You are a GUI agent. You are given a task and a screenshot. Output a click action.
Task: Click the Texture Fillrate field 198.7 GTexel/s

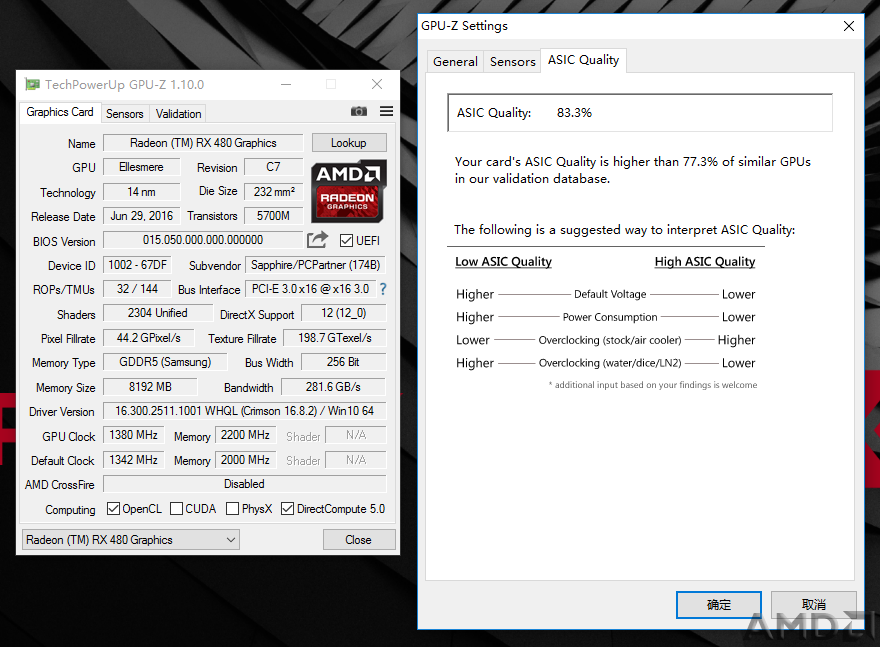334,338
